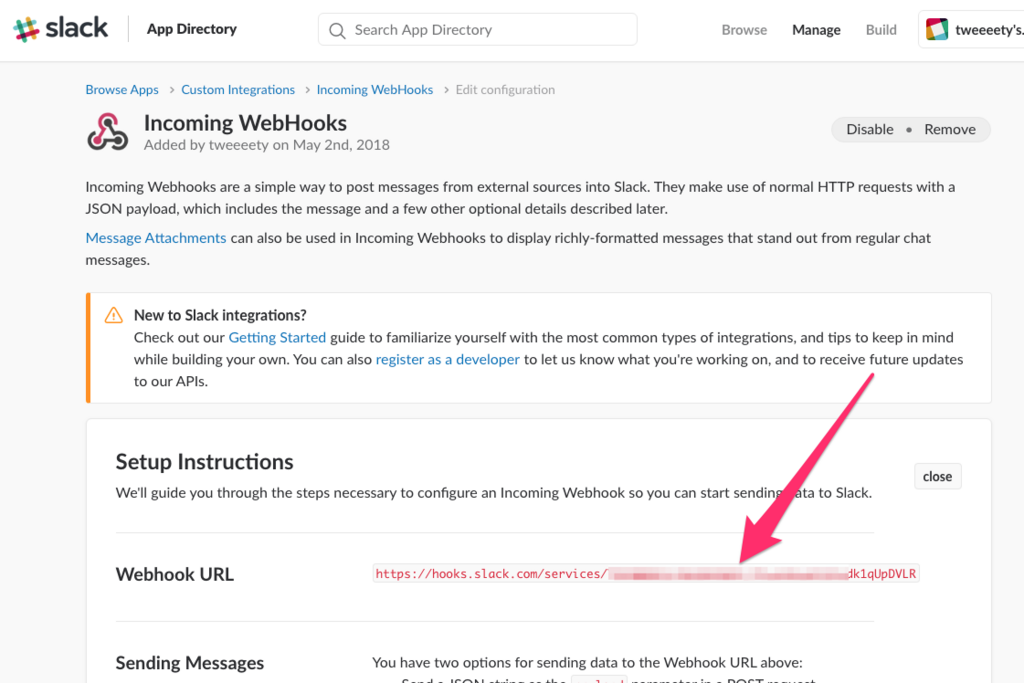The width and height of the screenshot is (1024, 683).
Task: Open the Manage menu item
Action: tap(816, 30)
